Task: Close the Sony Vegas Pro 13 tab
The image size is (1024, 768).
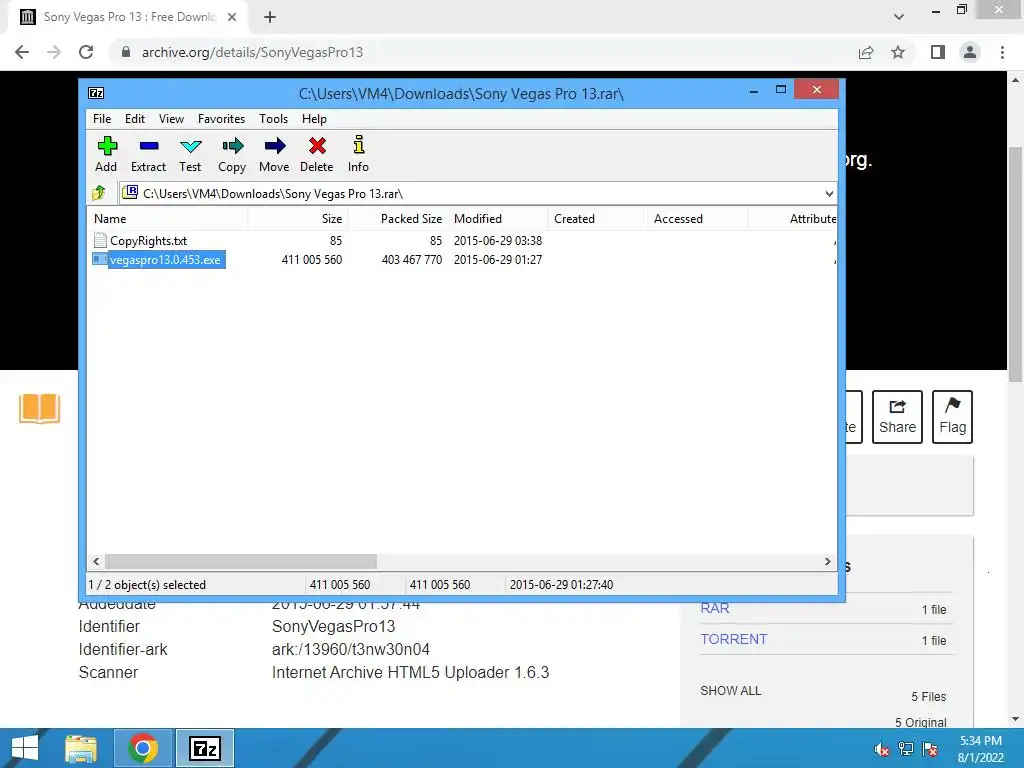Action: pyautogui.click(x=232, y=17)
